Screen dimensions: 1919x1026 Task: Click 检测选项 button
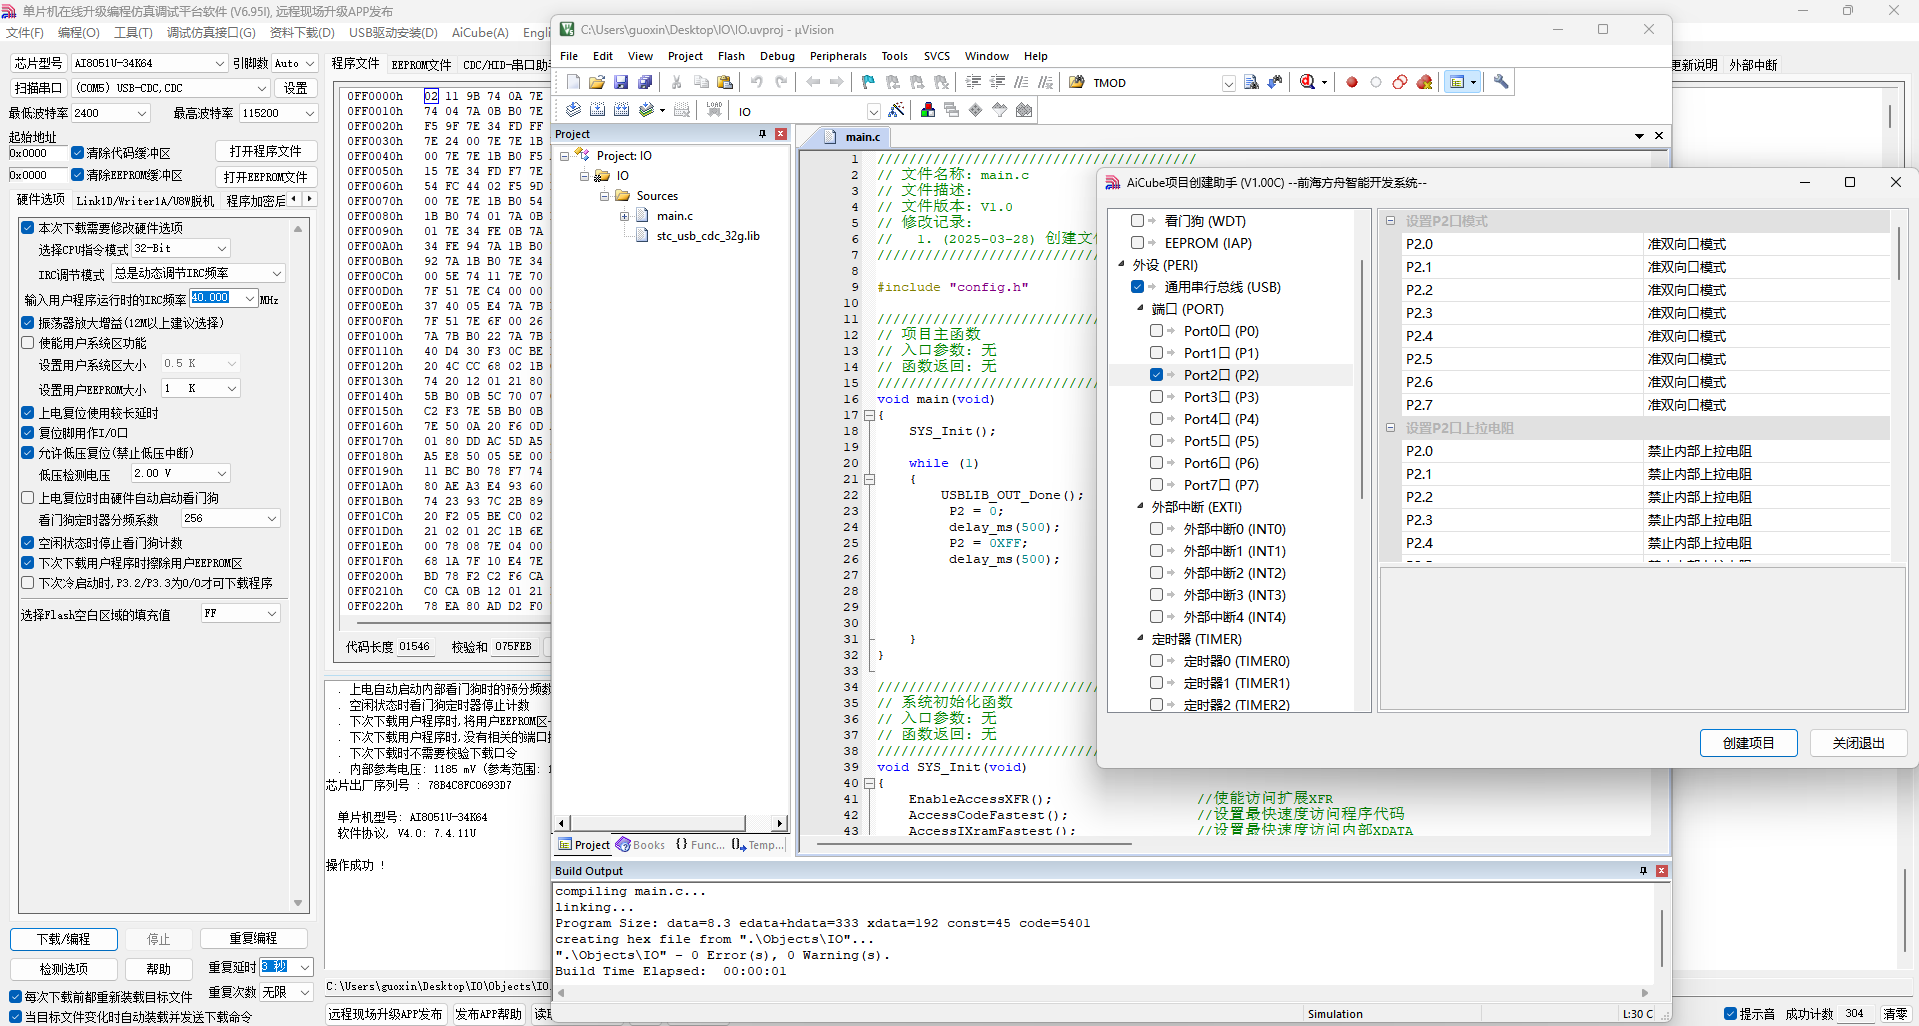coord(64,969)
